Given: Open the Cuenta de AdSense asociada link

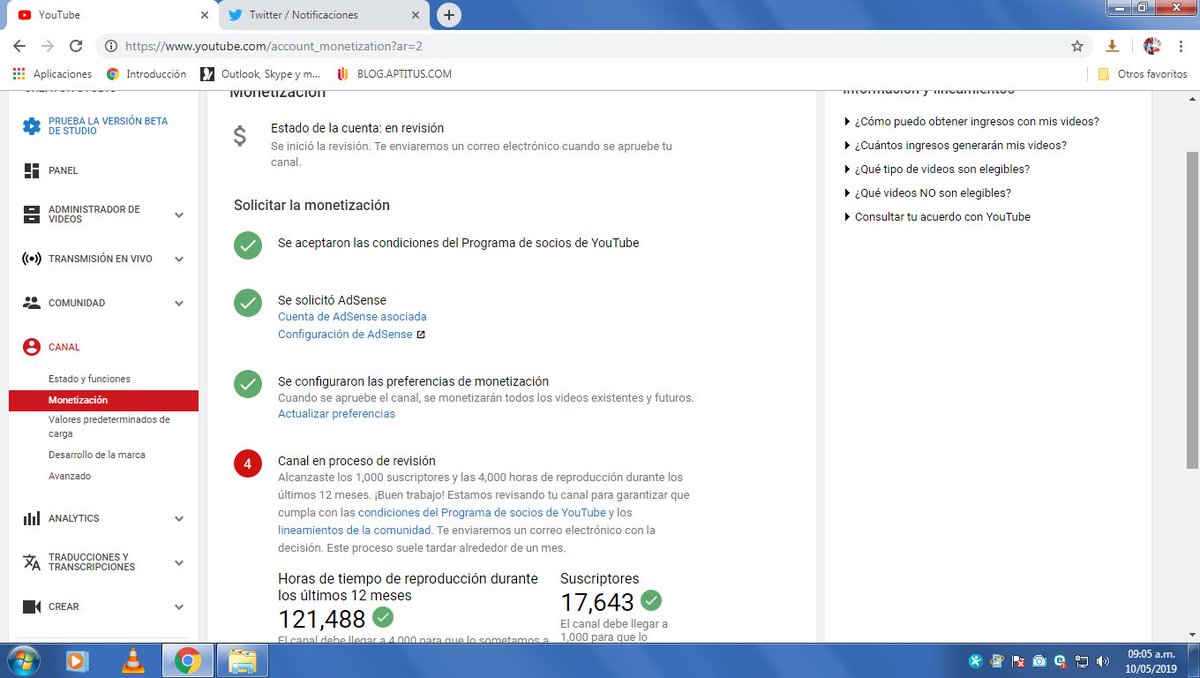Looking at the screenshot, I should 352,316.
